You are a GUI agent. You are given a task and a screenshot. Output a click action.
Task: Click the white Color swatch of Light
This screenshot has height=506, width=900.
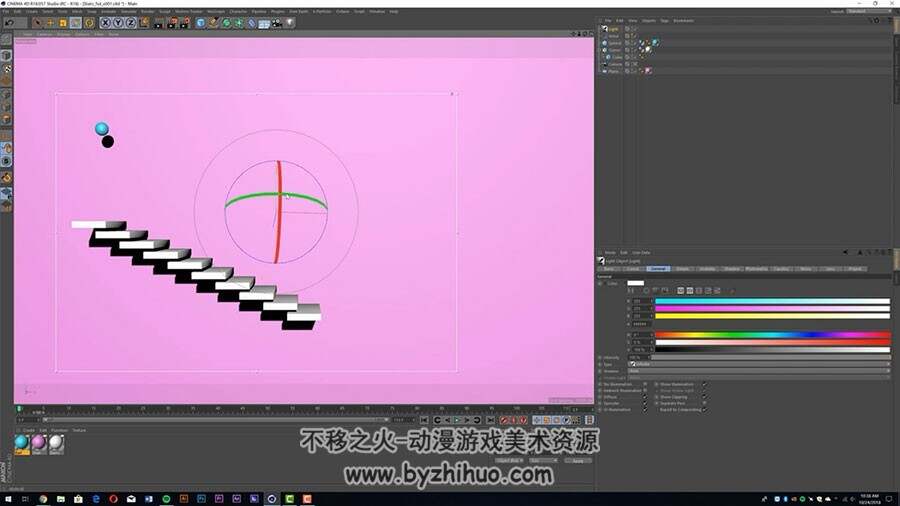635,283
